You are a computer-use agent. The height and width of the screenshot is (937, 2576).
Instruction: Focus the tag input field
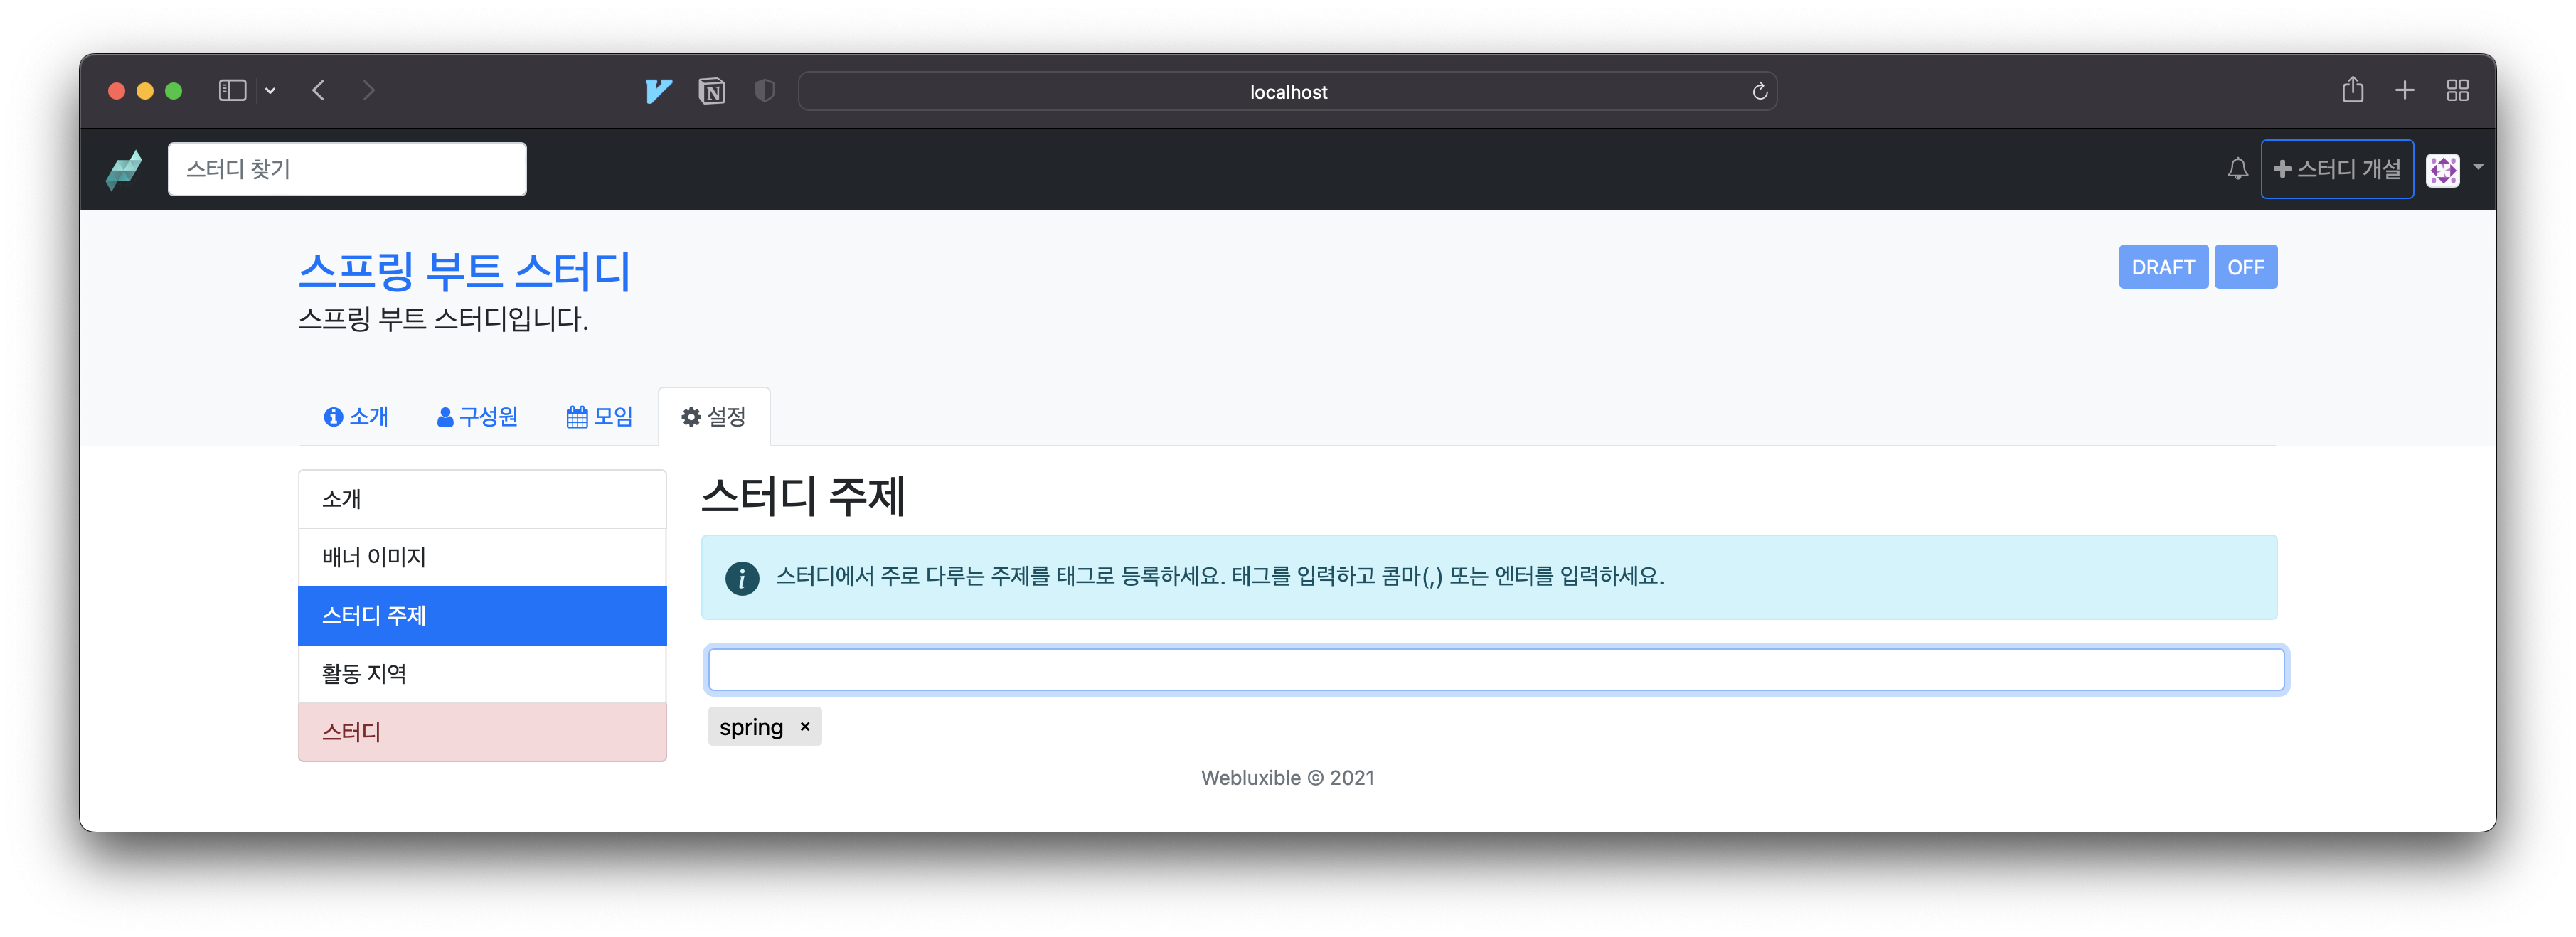pyautogui.click(x=1495, y=669)
